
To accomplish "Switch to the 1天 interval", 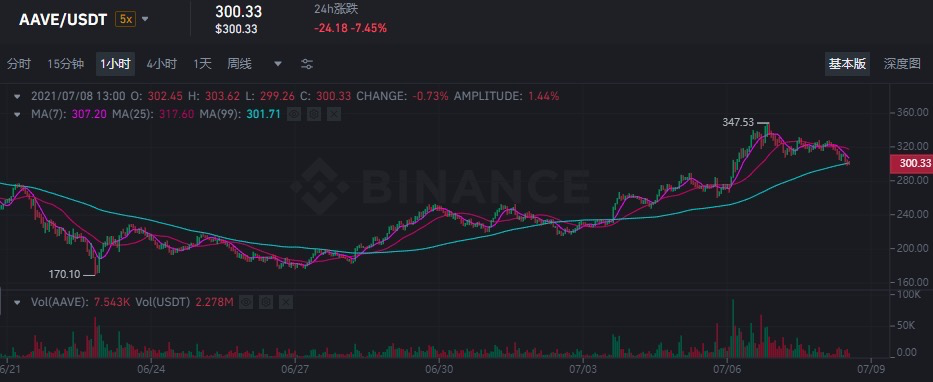I will click(x=202, y=64).
